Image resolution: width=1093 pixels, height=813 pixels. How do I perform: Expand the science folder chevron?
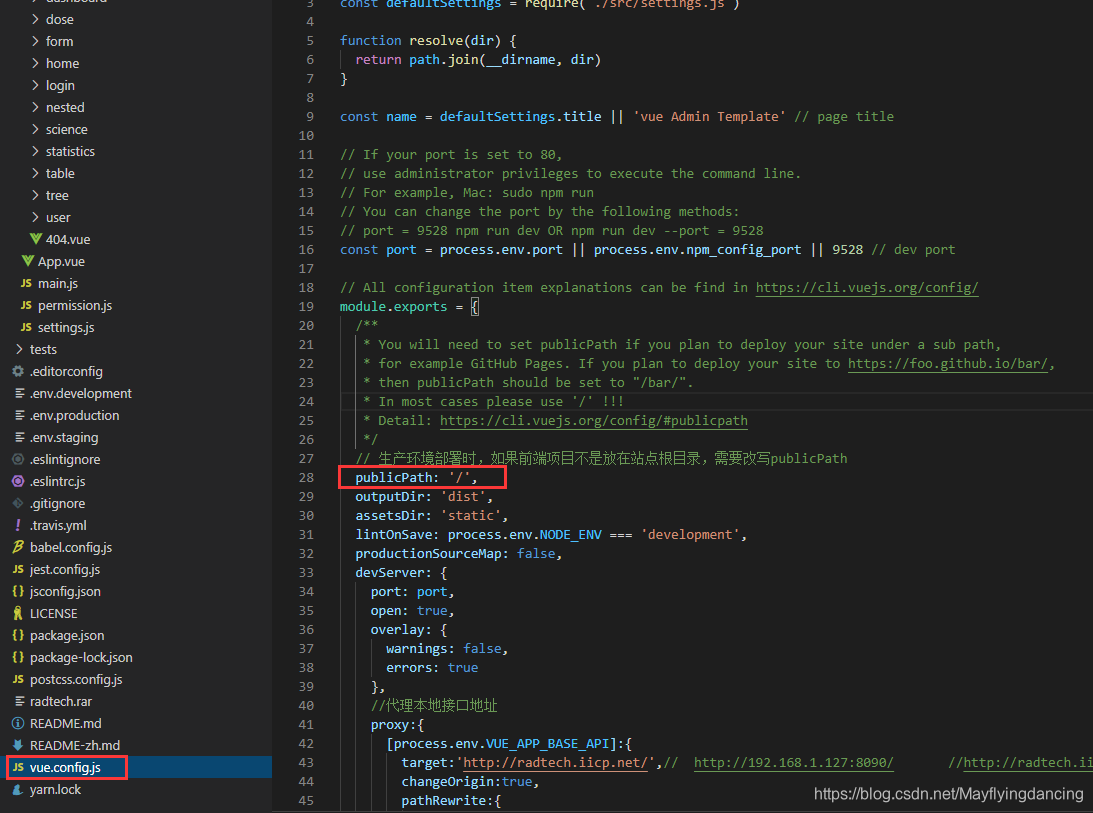[35, 129]
